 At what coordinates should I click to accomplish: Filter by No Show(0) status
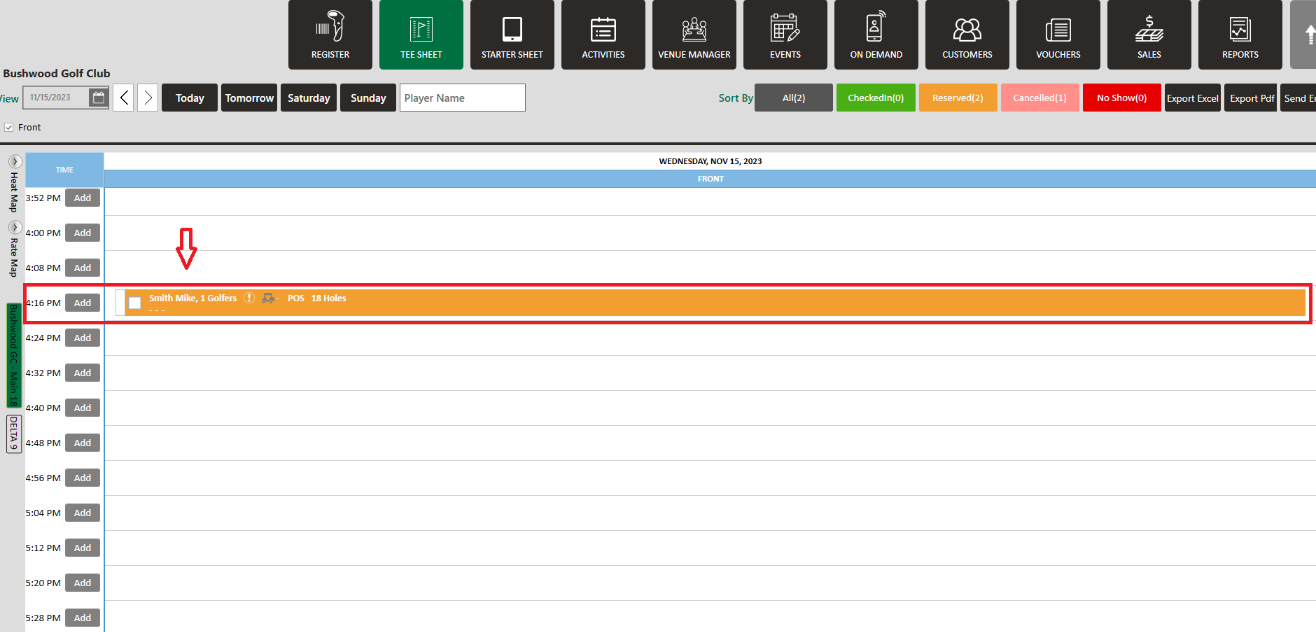[x=1121, y=98]
